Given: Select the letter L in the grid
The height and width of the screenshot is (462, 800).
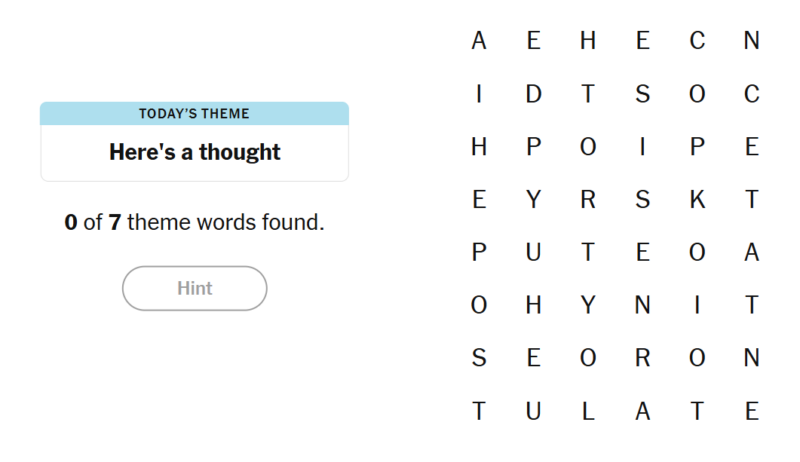Looking at the screenshot, I should pyautogui.click(x=588, y=411).
